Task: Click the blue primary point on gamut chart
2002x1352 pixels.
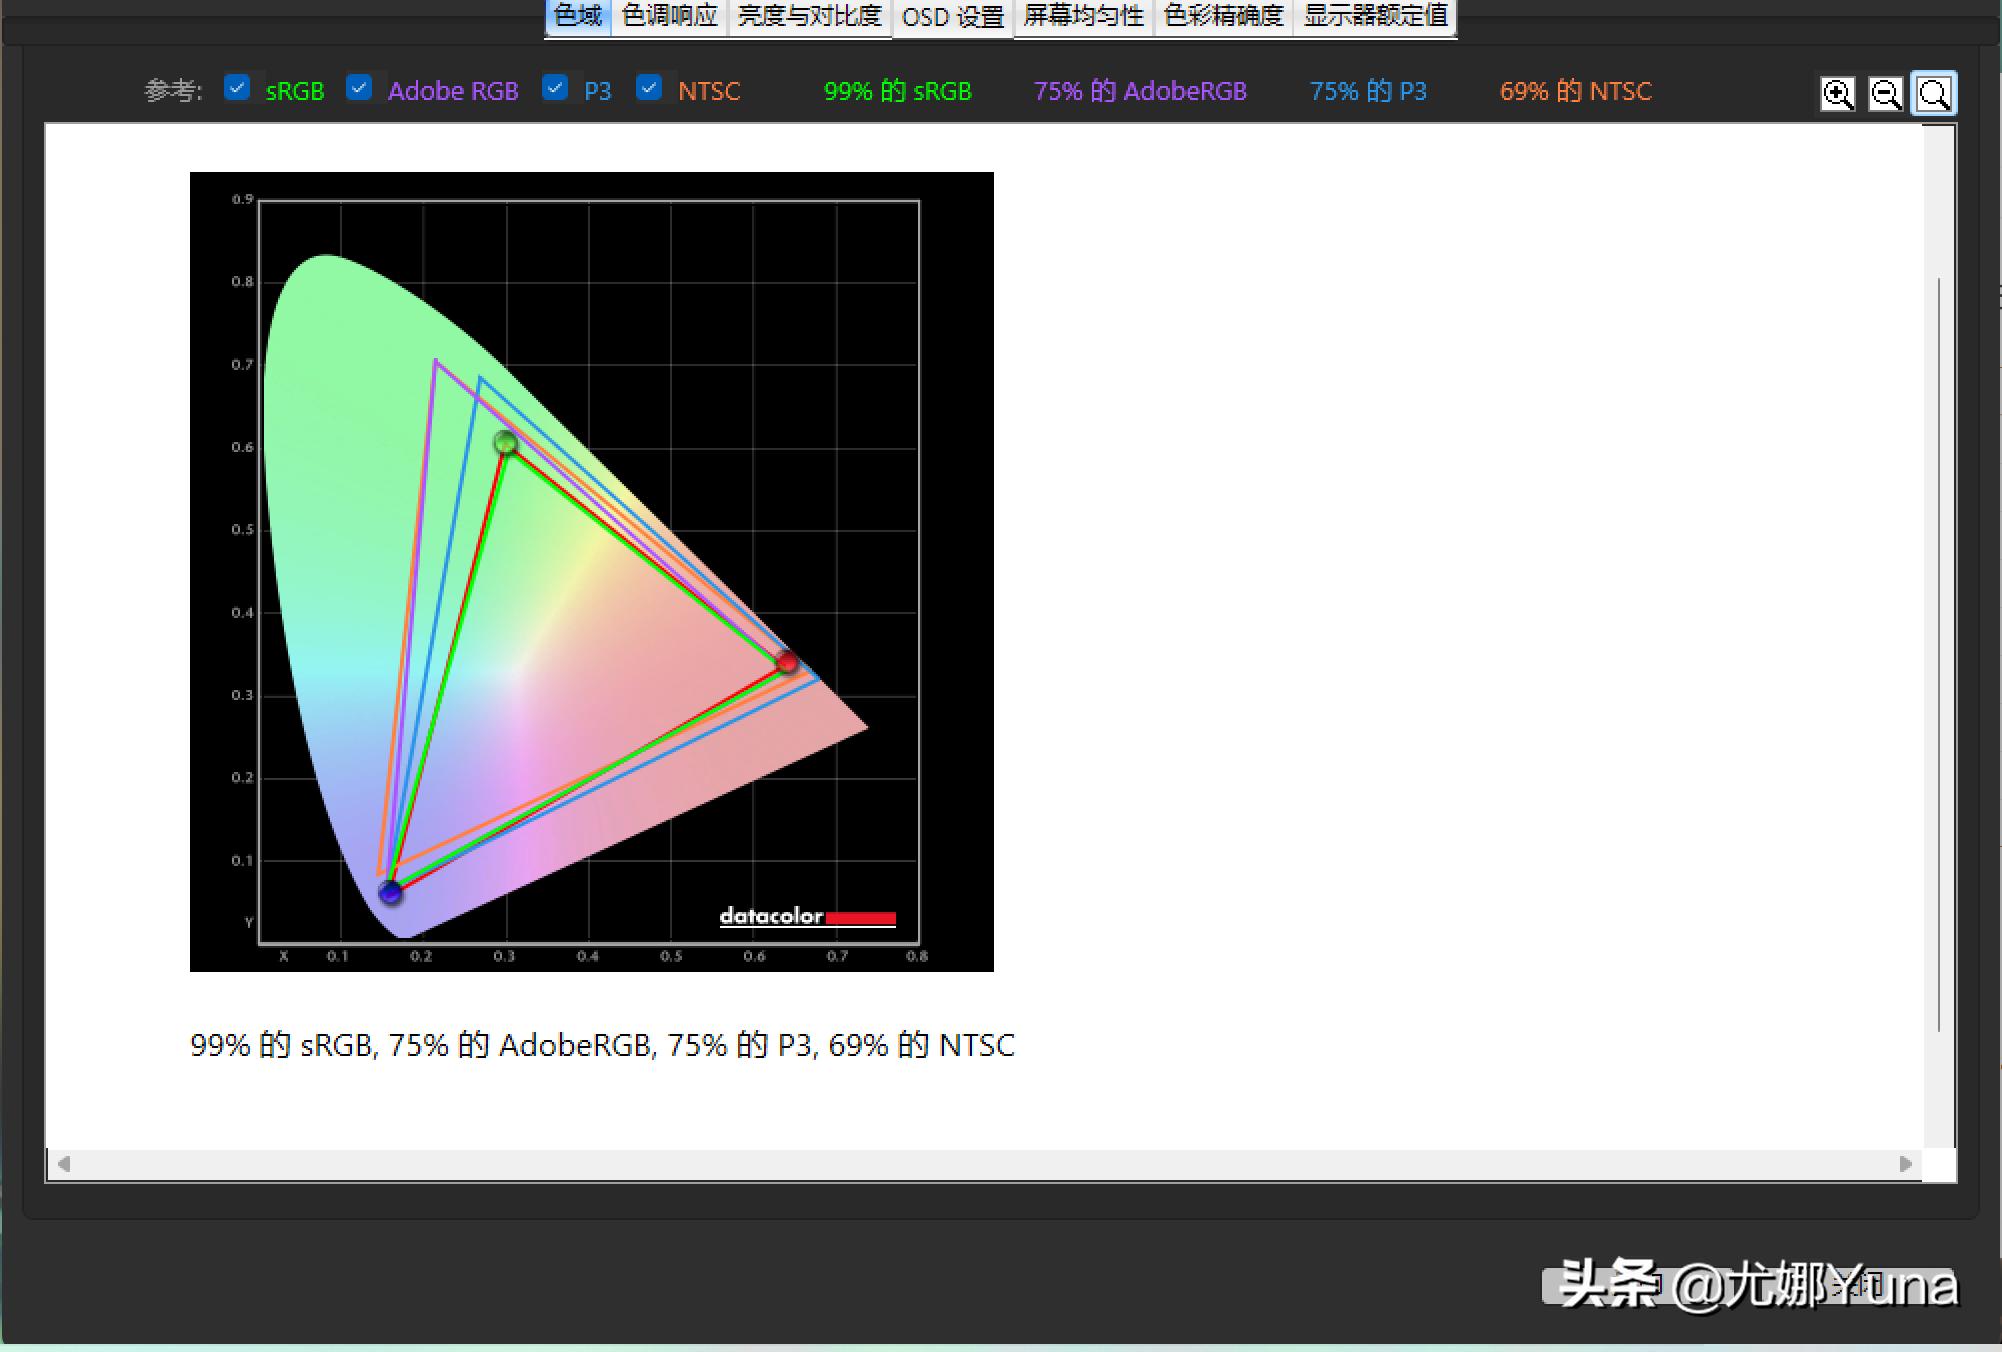Action: click(390, 892)
